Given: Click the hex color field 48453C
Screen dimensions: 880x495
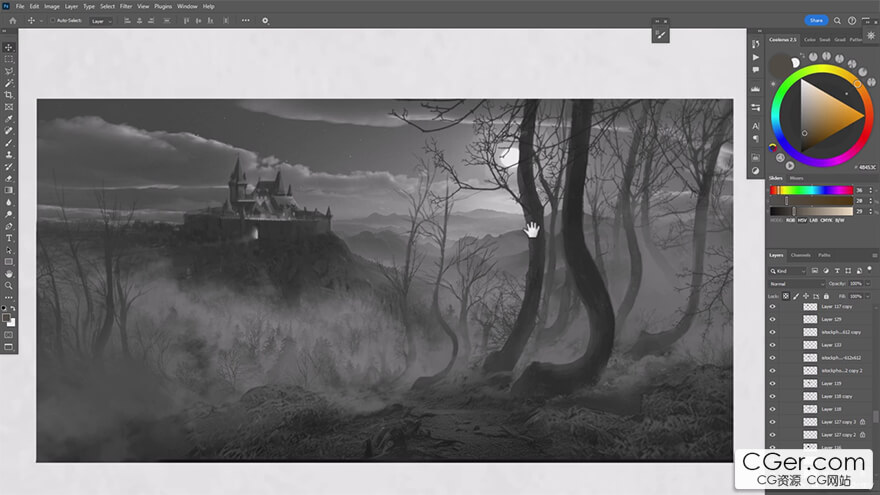Looking at the screenshot, I should [x=867, y=167].
